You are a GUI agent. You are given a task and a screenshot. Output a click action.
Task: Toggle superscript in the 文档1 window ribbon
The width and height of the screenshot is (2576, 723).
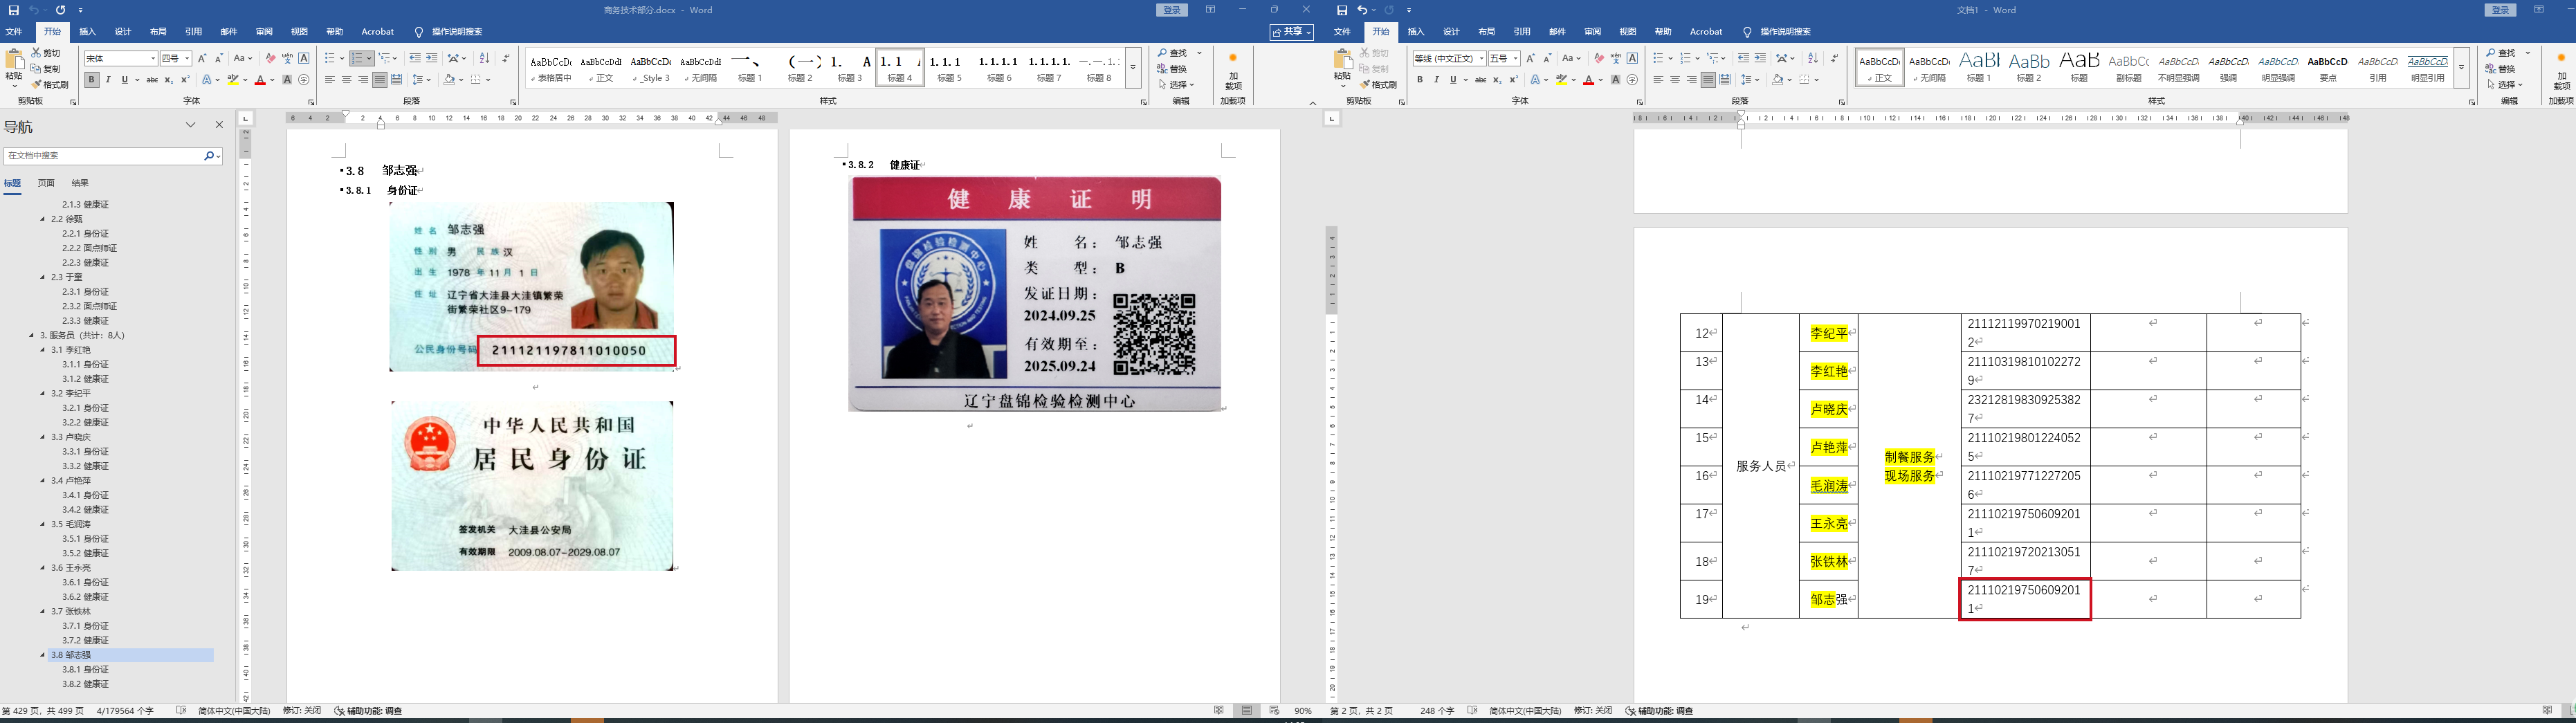click(x=1513, y=80)
